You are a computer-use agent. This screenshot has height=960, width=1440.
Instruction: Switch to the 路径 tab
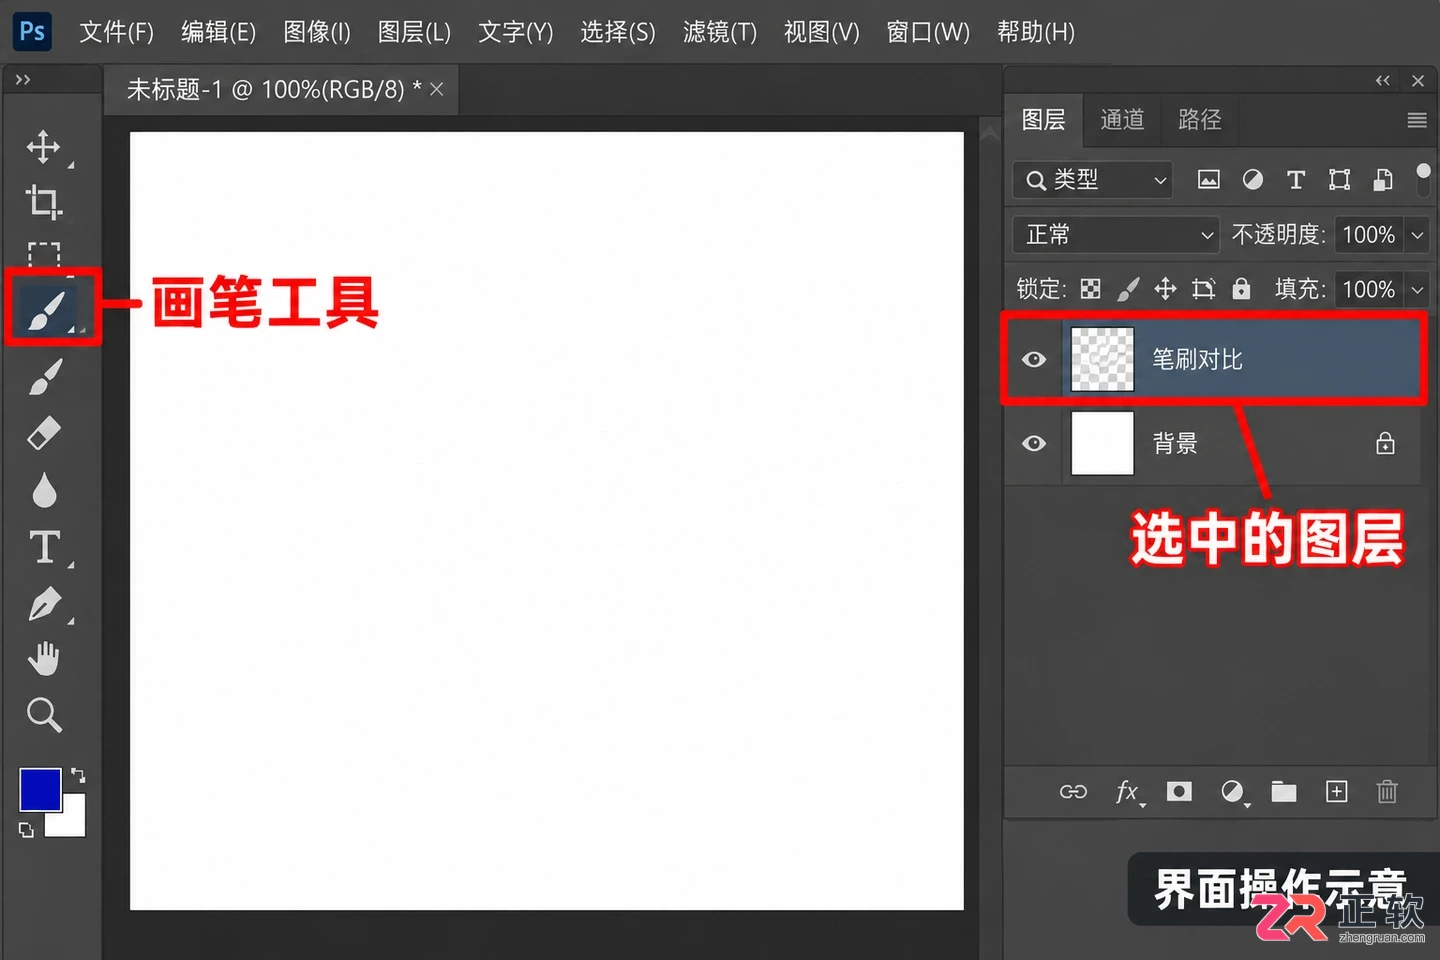1199,120
